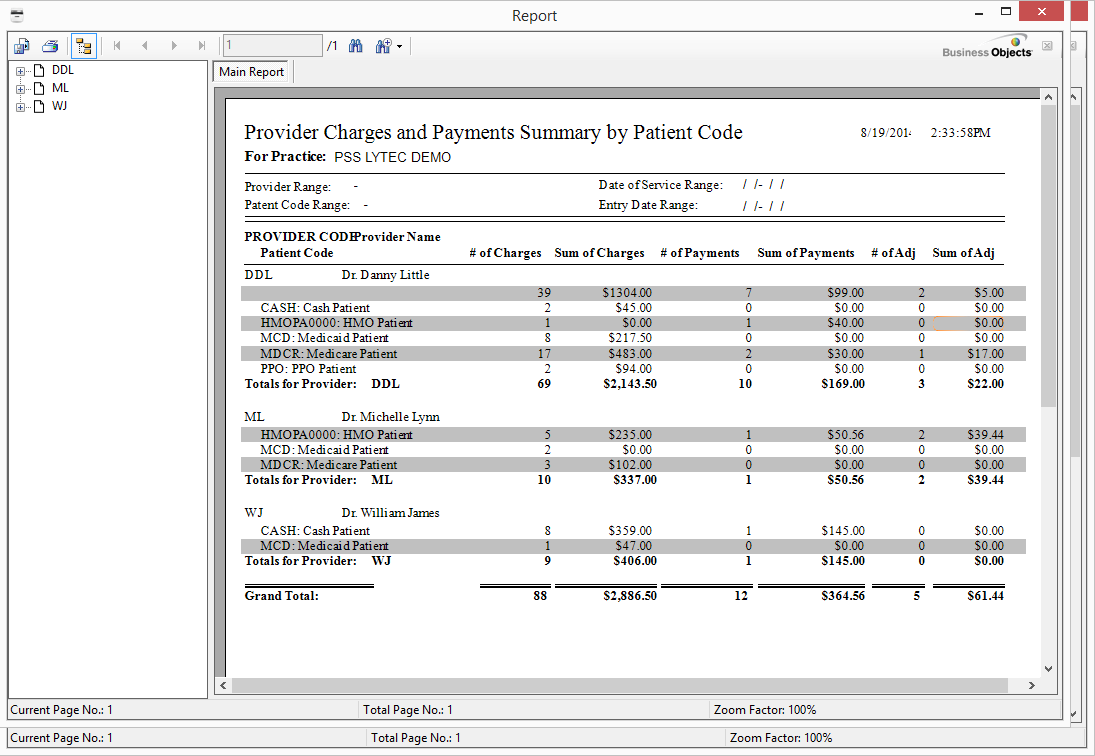Select ML in the group tree

point(60,88)
